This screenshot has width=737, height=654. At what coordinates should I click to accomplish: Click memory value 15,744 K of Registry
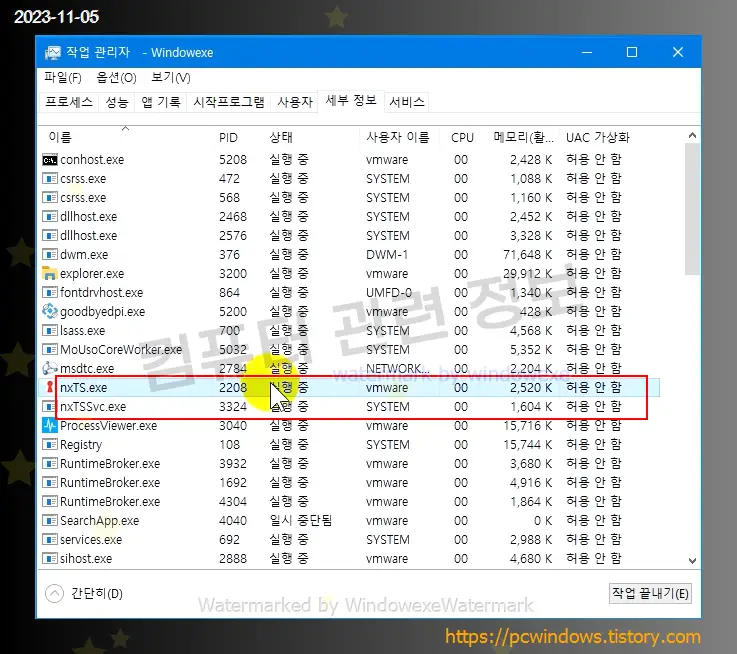pyautogui.click(x=527, y=445)
